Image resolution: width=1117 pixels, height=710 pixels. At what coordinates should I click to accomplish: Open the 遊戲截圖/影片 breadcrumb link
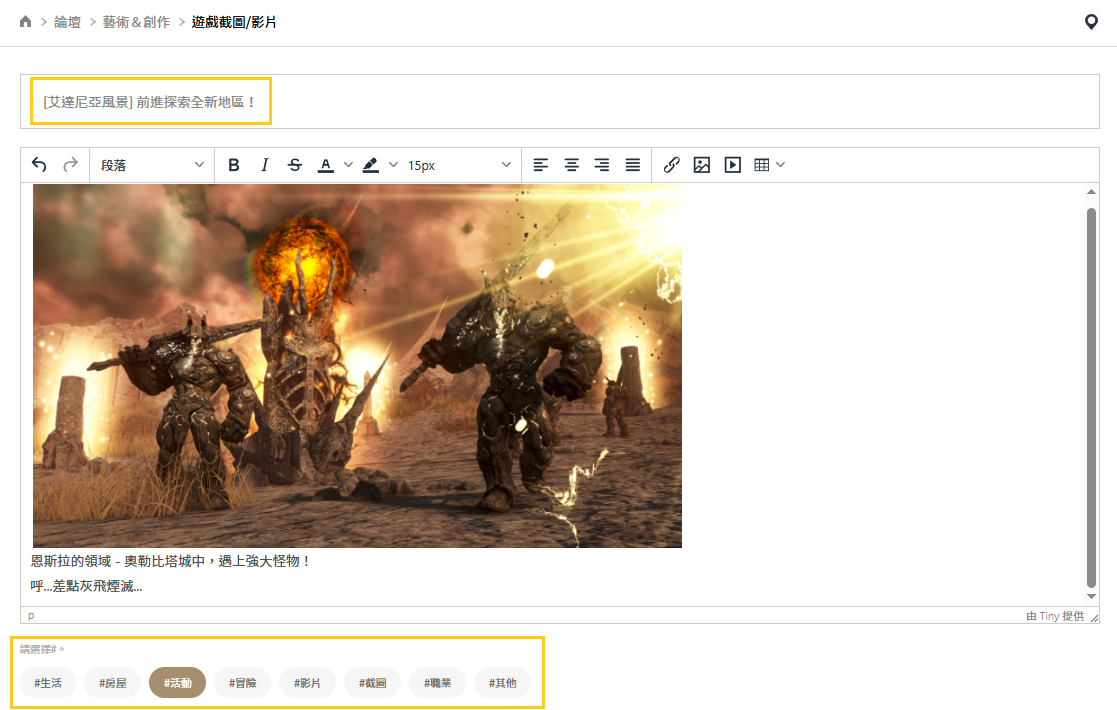tap(234, 22)
